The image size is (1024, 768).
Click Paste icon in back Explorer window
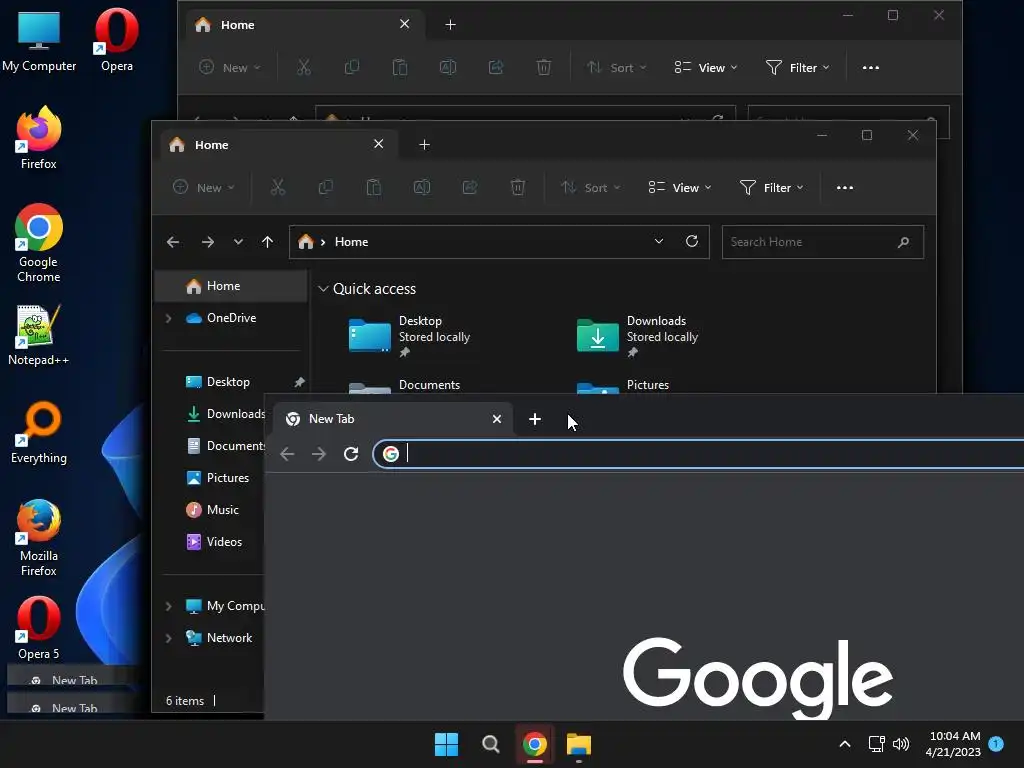(400, 67)
